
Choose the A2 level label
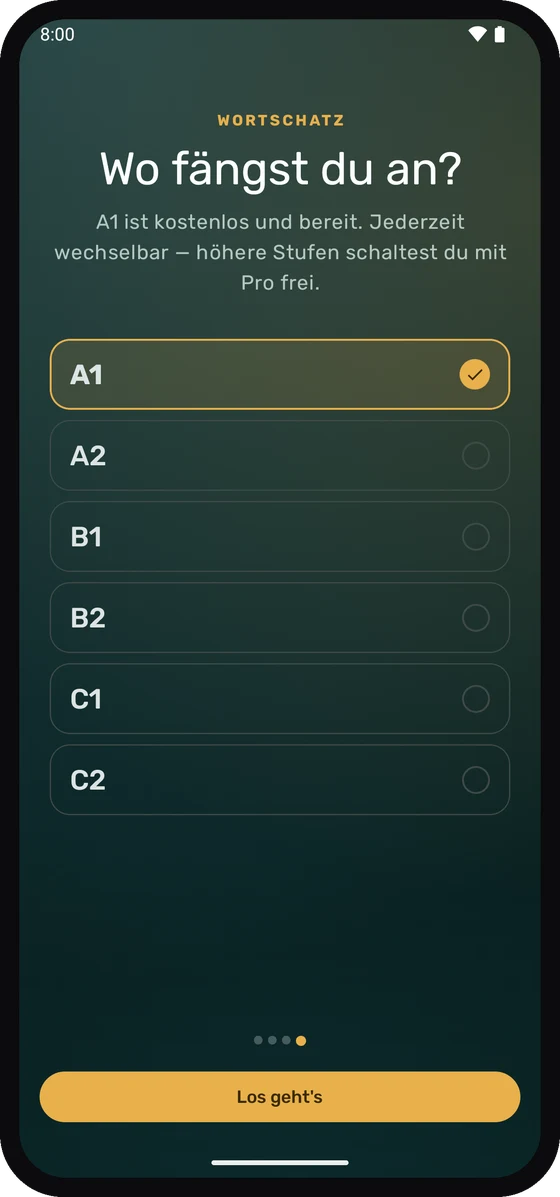88,457
